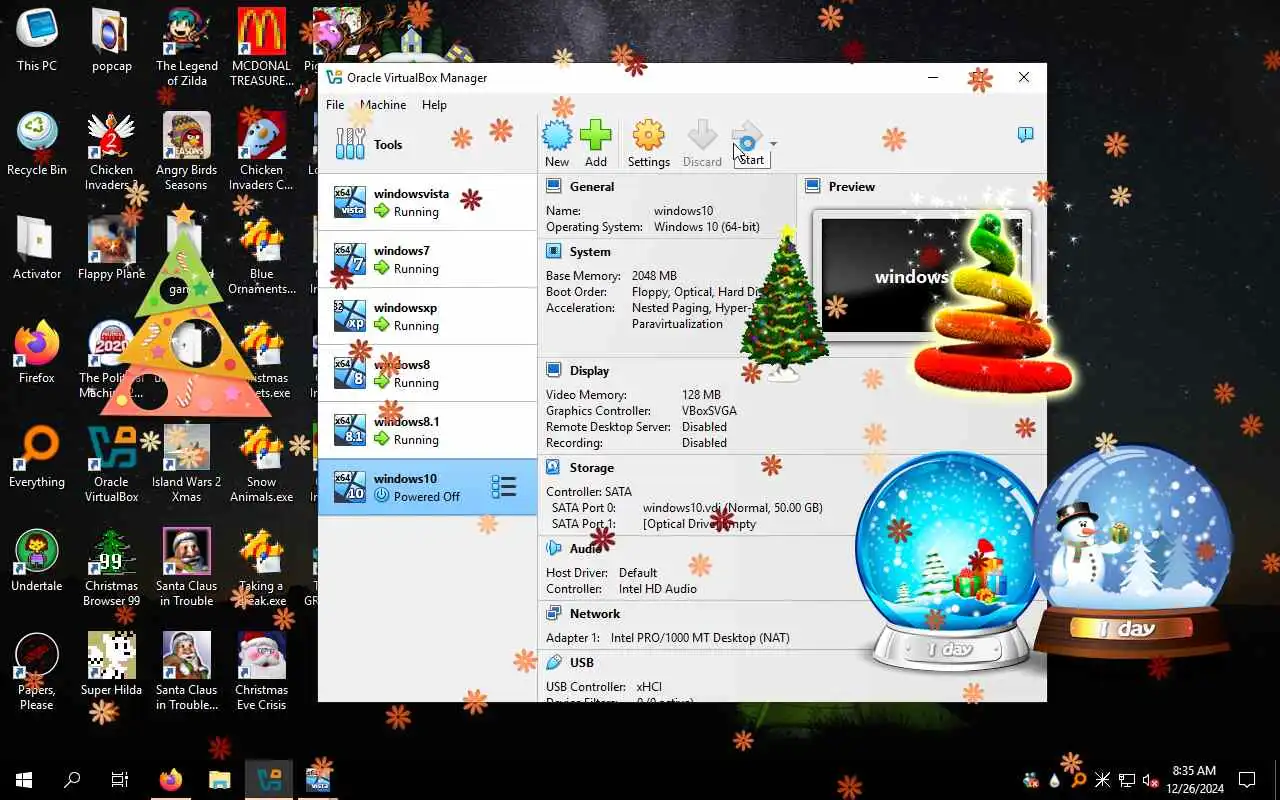Click the Intel PRO/1000 MT Desktop adapter text
The height and width of the screenshot is (800, 1280).
(700, 638)
